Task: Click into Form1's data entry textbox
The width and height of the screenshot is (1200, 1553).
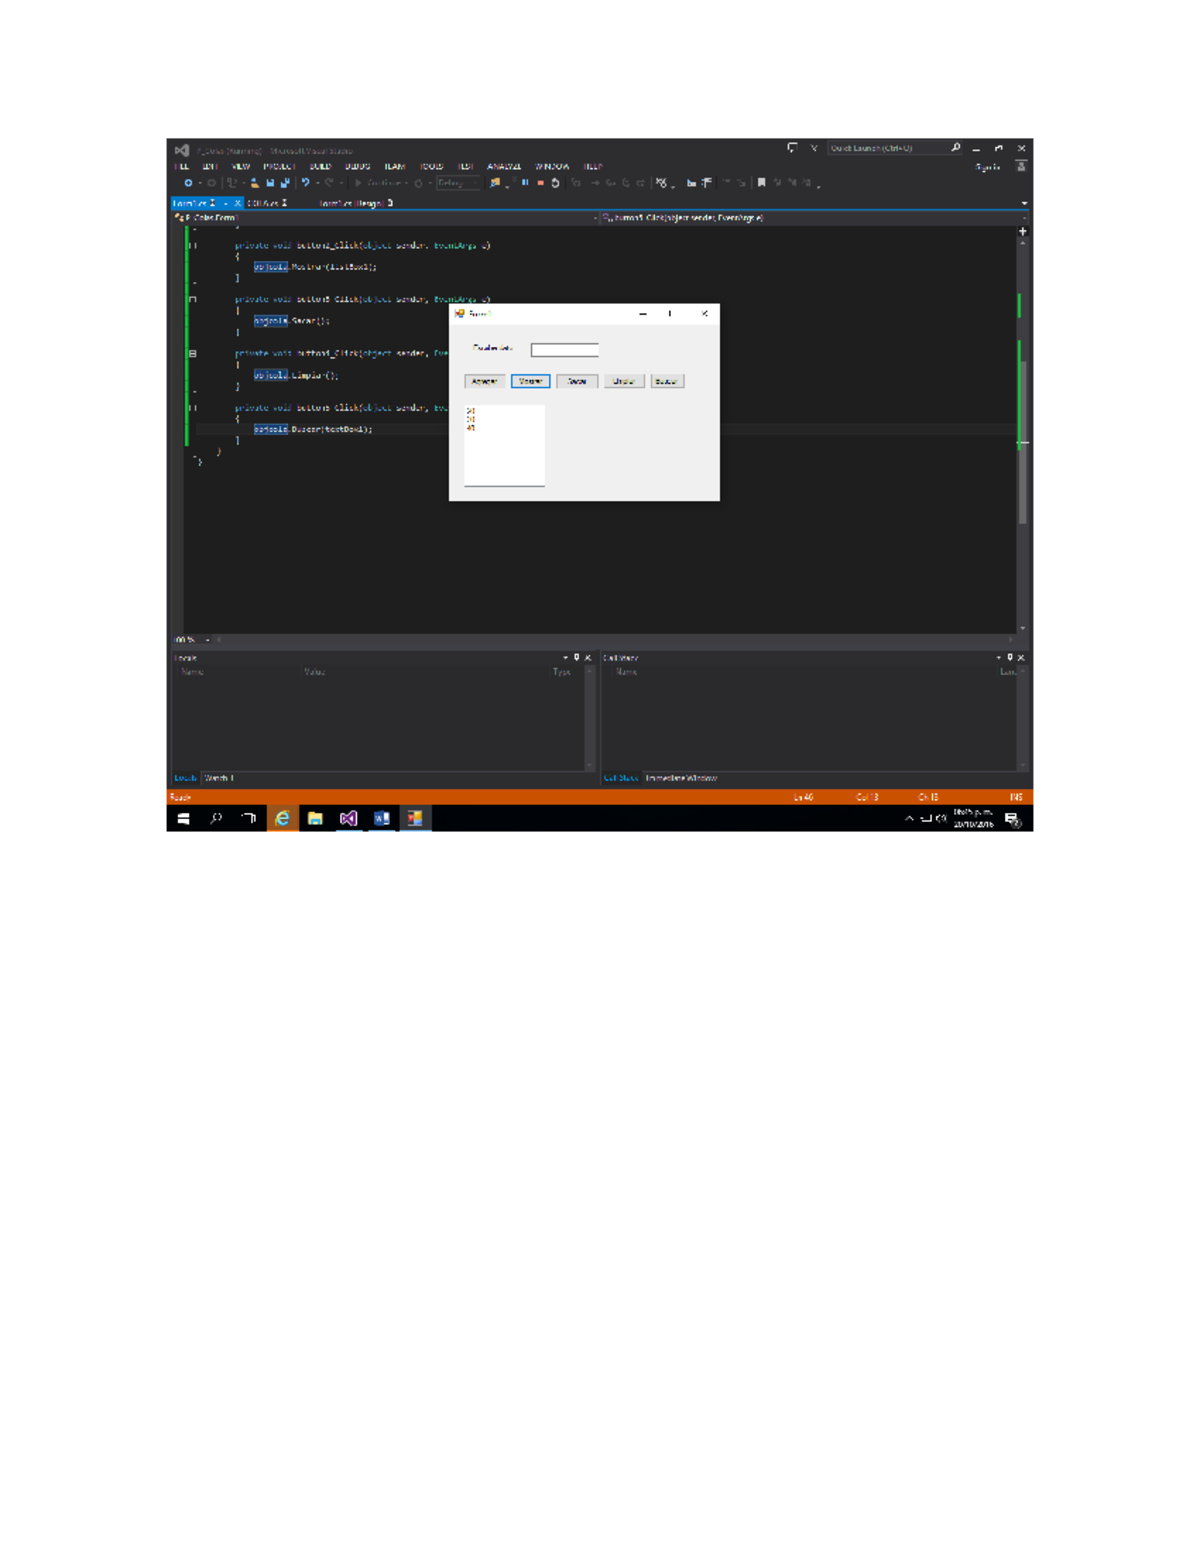Action: coord(565,349)
